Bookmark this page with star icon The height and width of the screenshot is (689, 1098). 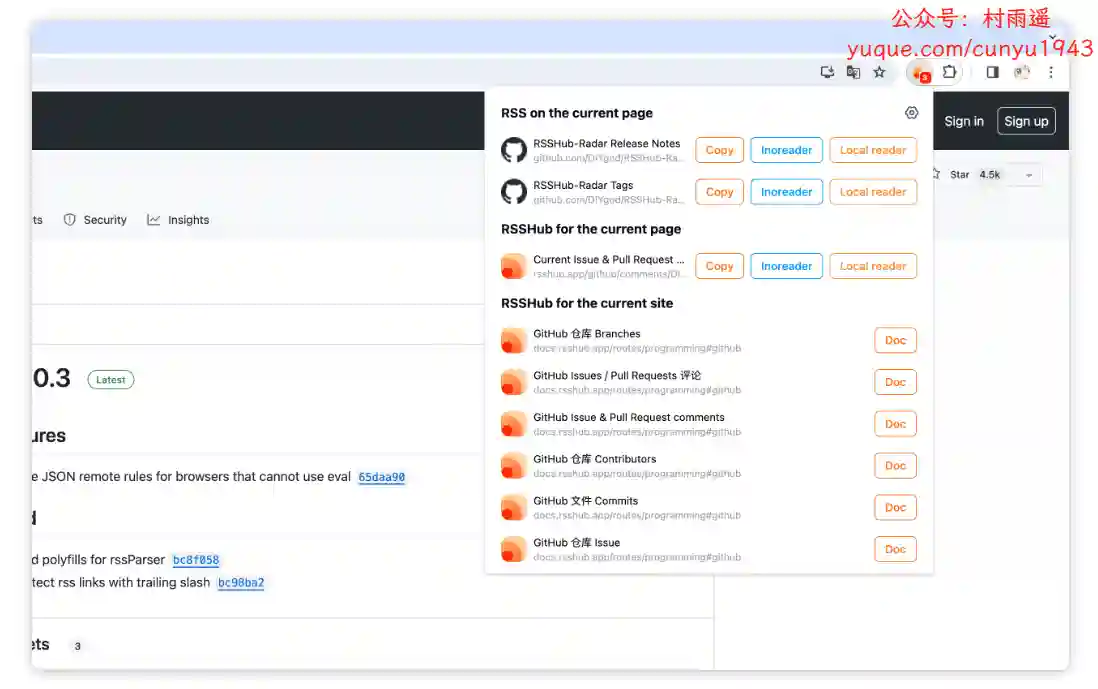point(879,72)
